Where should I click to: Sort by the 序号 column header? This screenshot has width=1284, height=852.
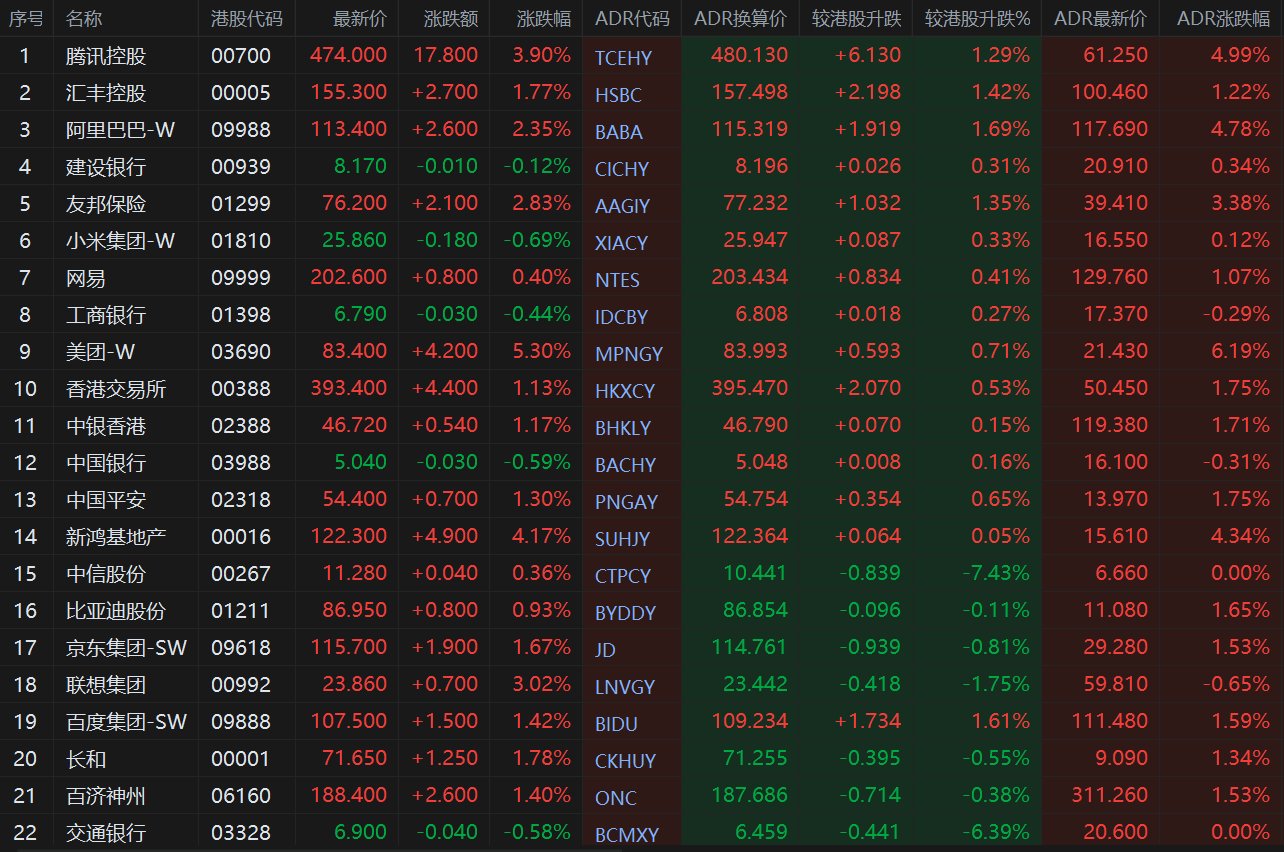point(26,19)
